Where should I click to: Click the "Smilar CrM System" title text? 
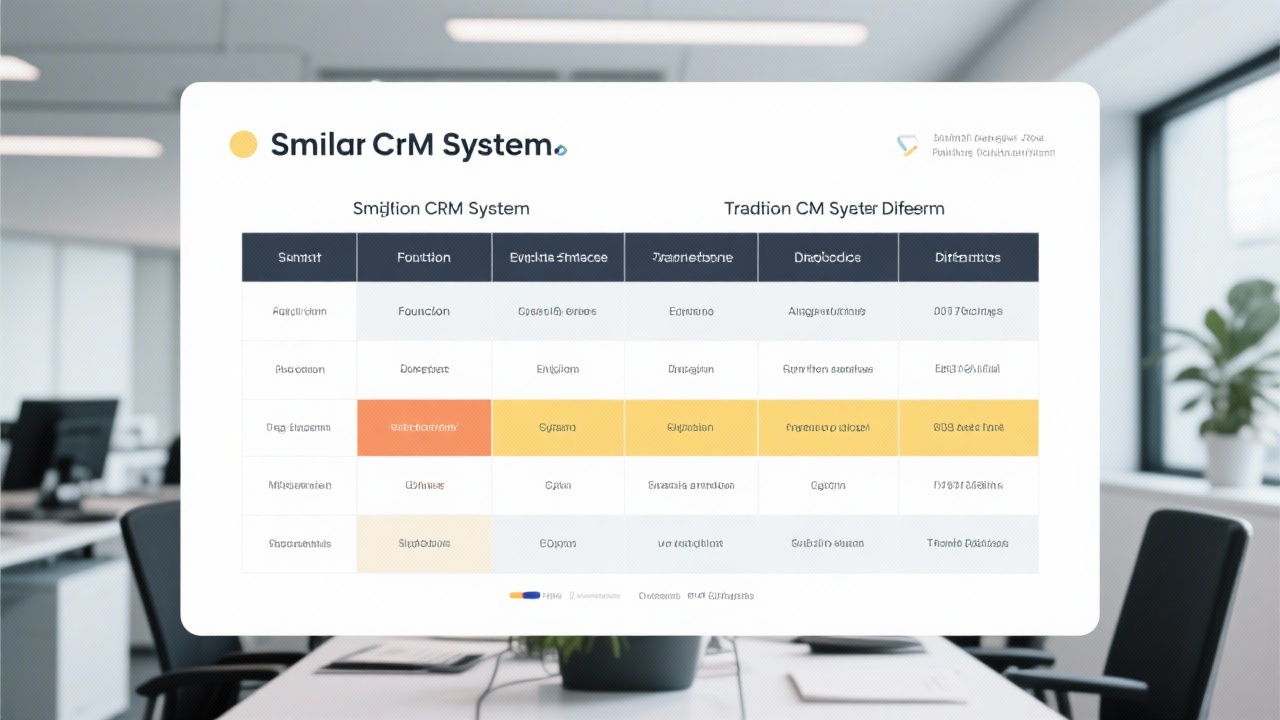pos(410,145)
